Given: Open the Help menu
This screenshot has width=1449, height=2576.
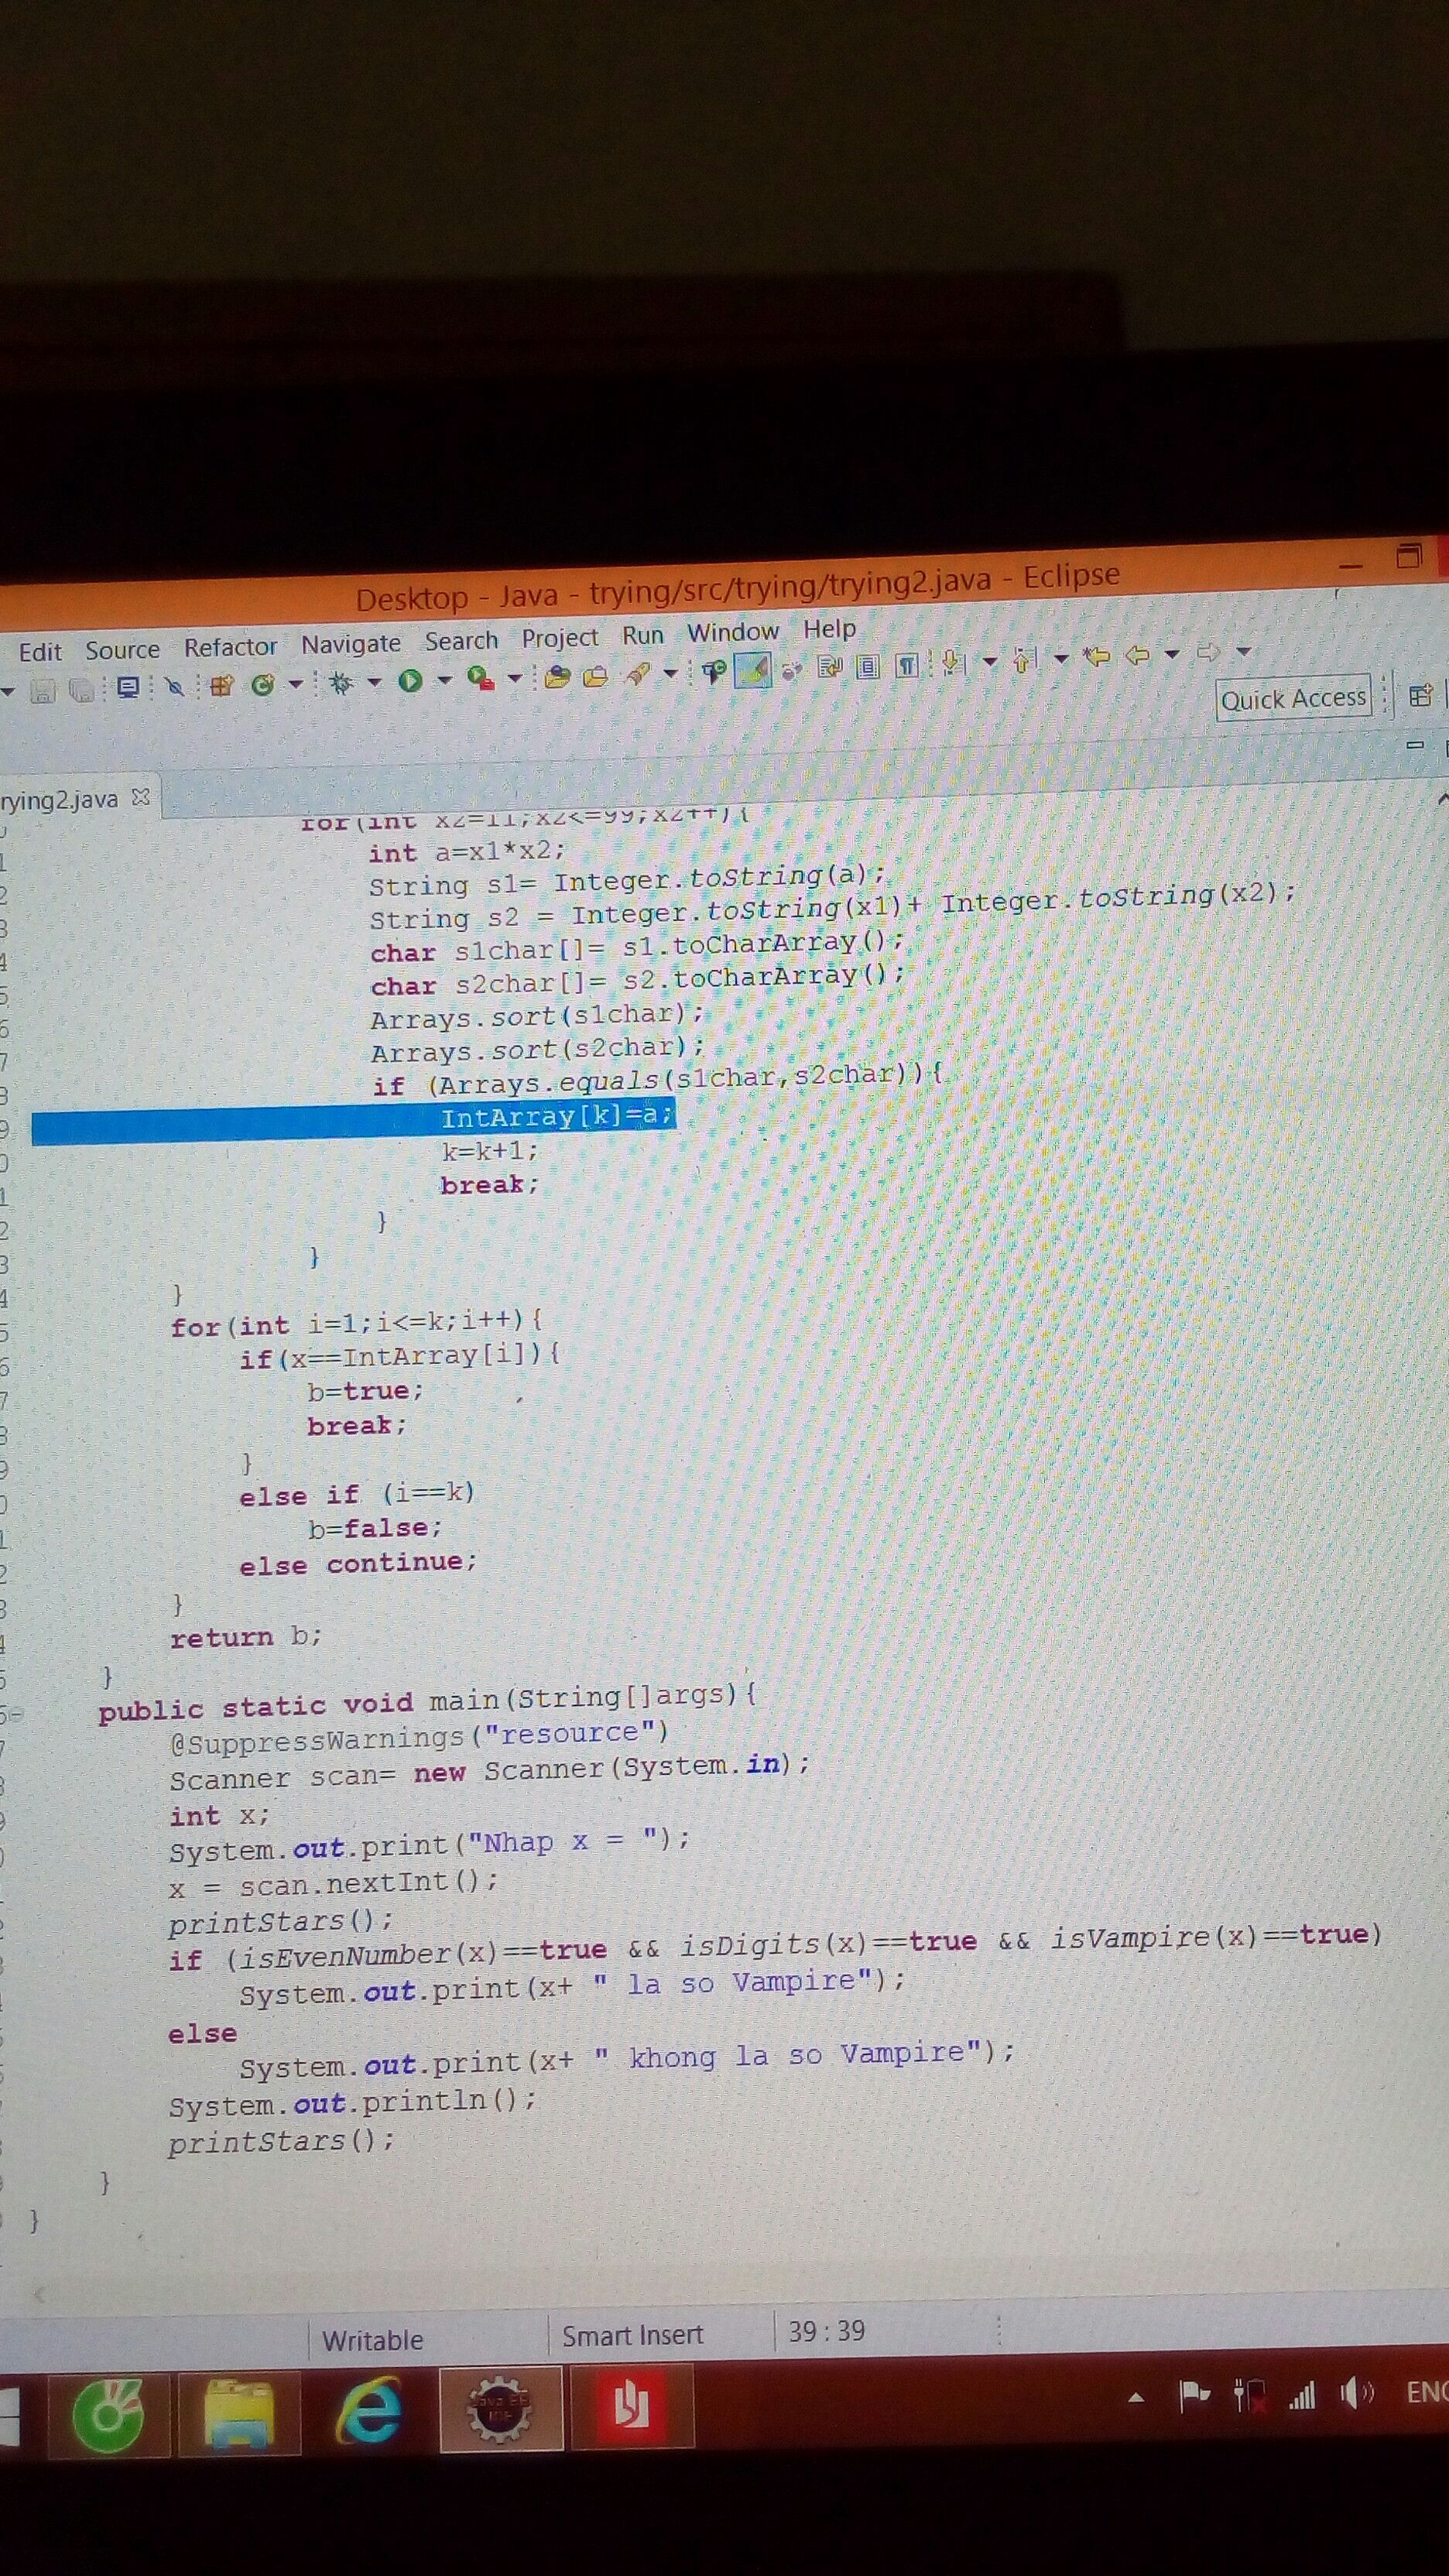Looking at the screenshot, I should point(830,629).
